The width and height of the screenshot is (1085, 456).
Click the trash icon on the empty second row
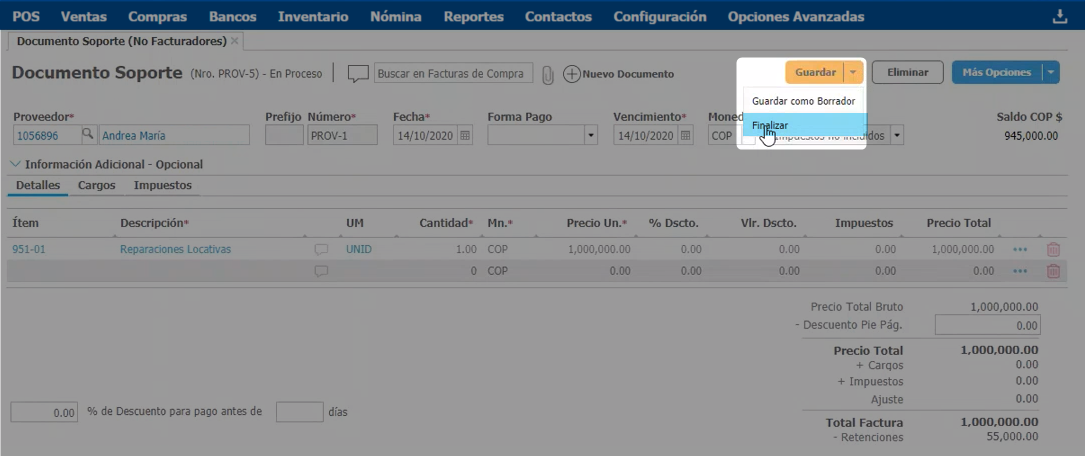1053,271
